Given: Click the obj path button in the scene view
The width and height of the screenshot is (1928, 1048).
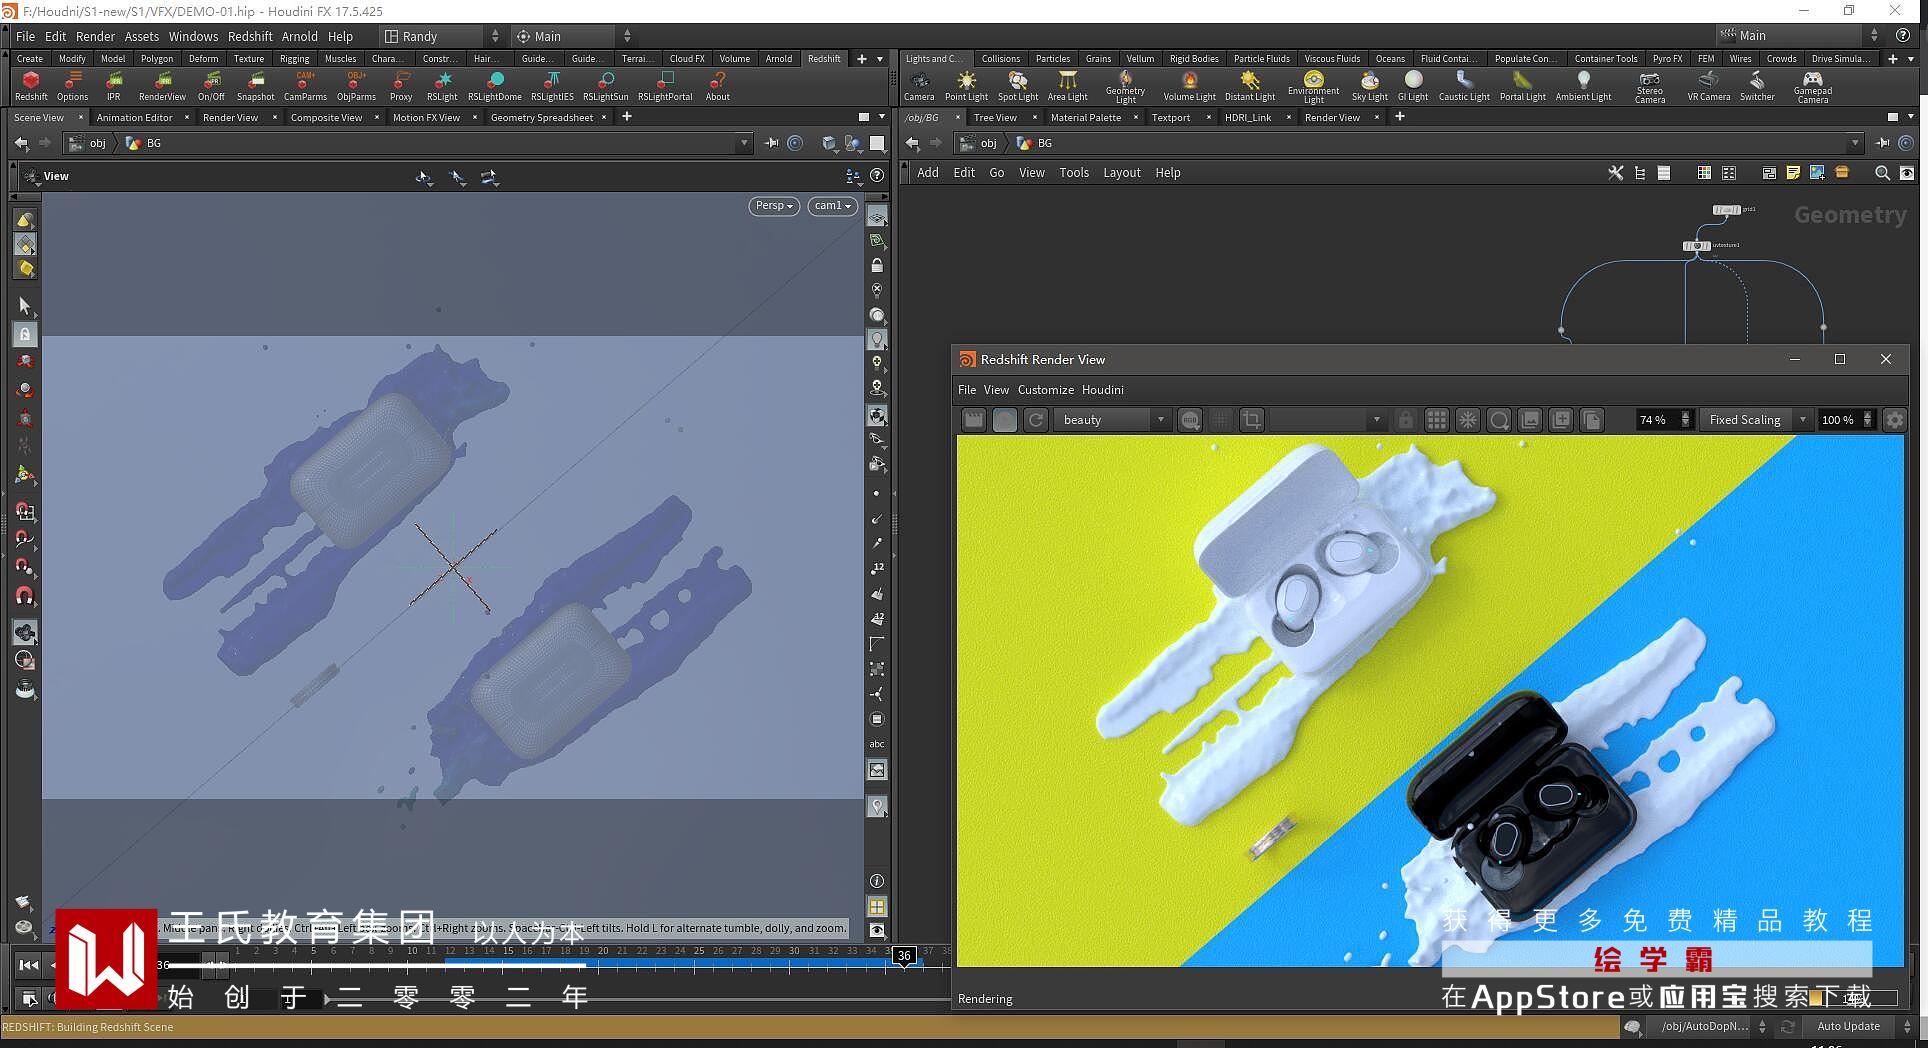Looking at the screenshot, I should pos(88,143).
